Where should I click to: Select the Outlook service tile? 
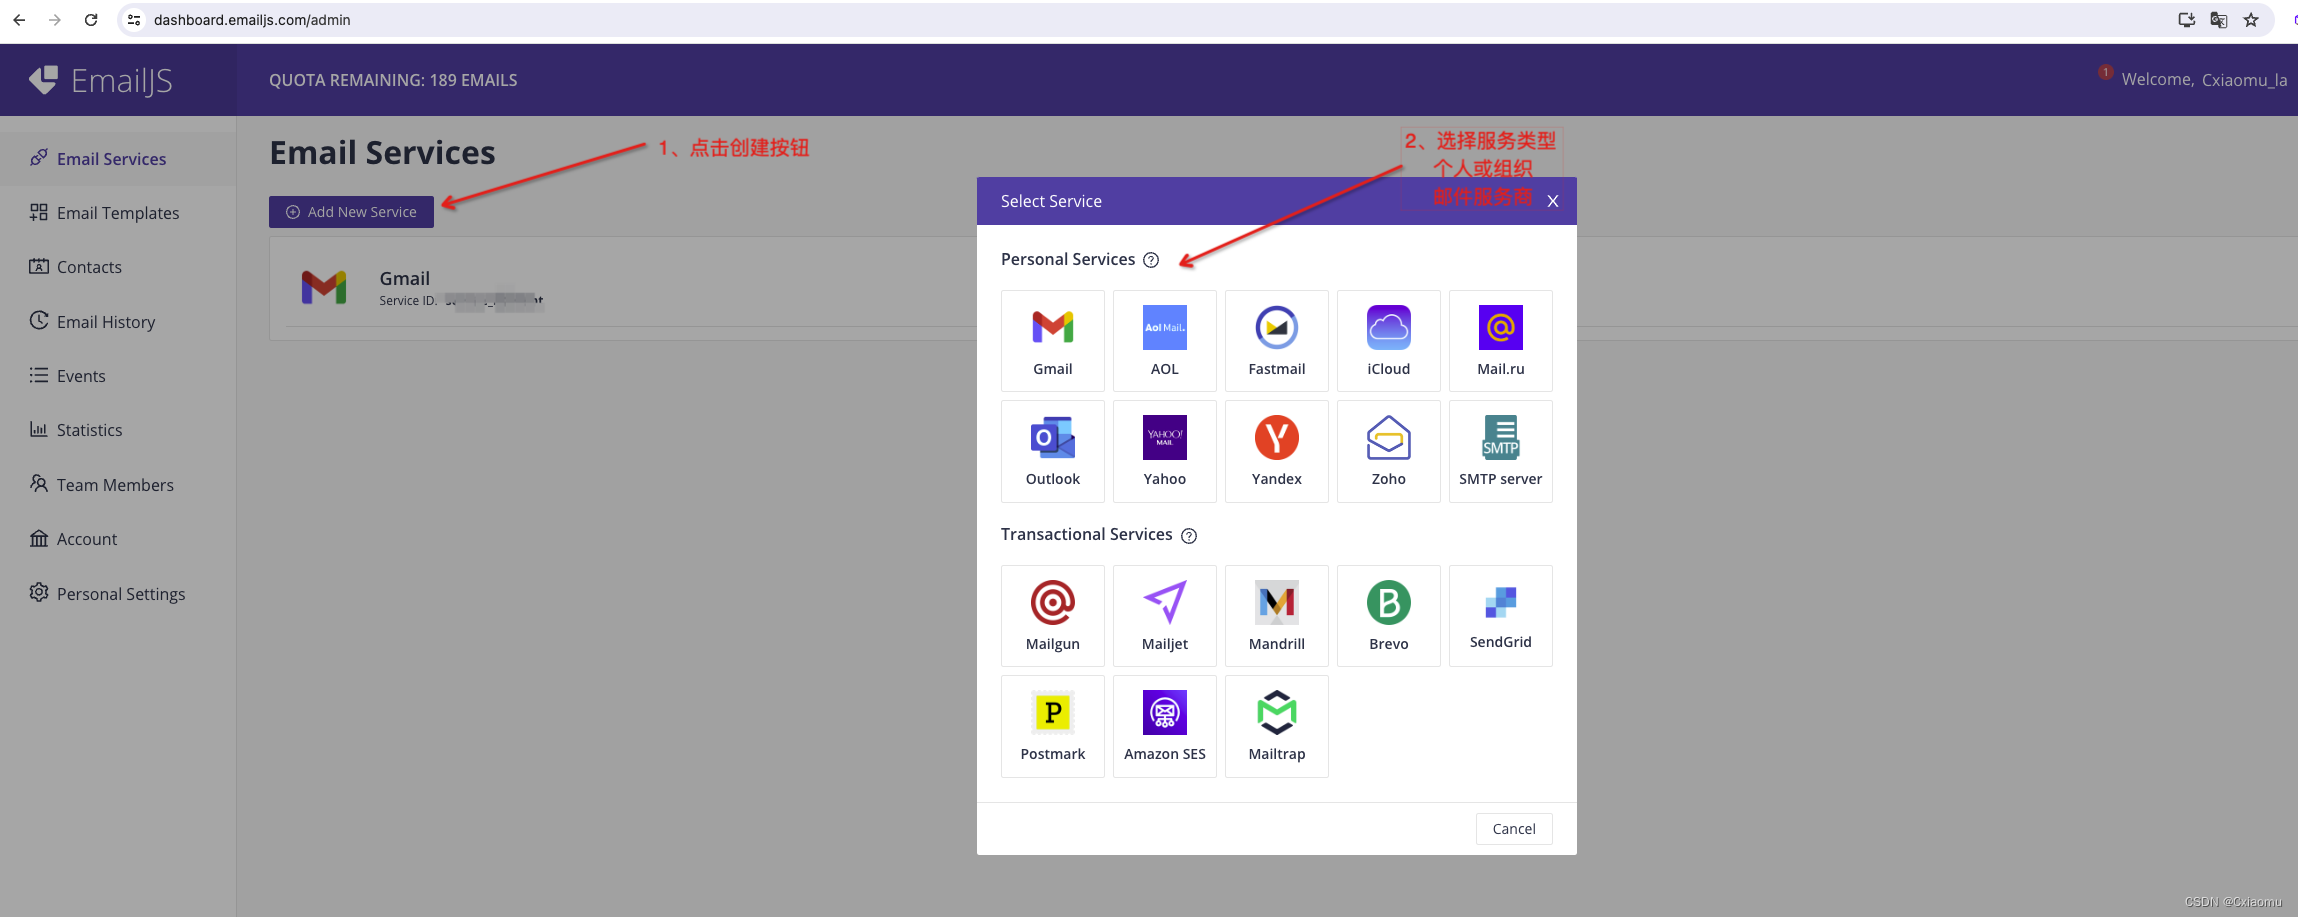[1052, 450]
